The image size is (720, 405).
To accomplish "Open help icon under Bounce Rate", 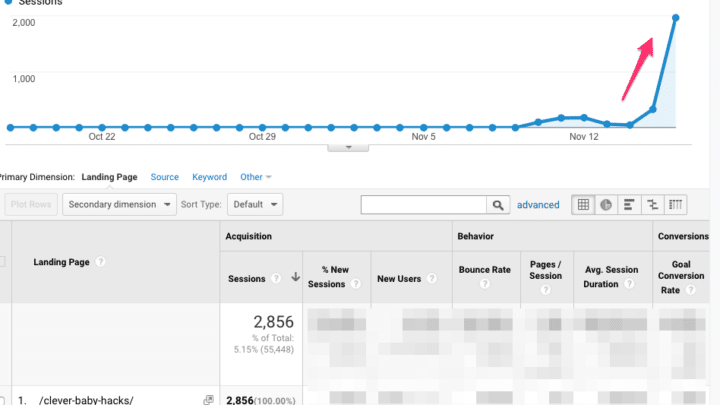I will (484, 284).
